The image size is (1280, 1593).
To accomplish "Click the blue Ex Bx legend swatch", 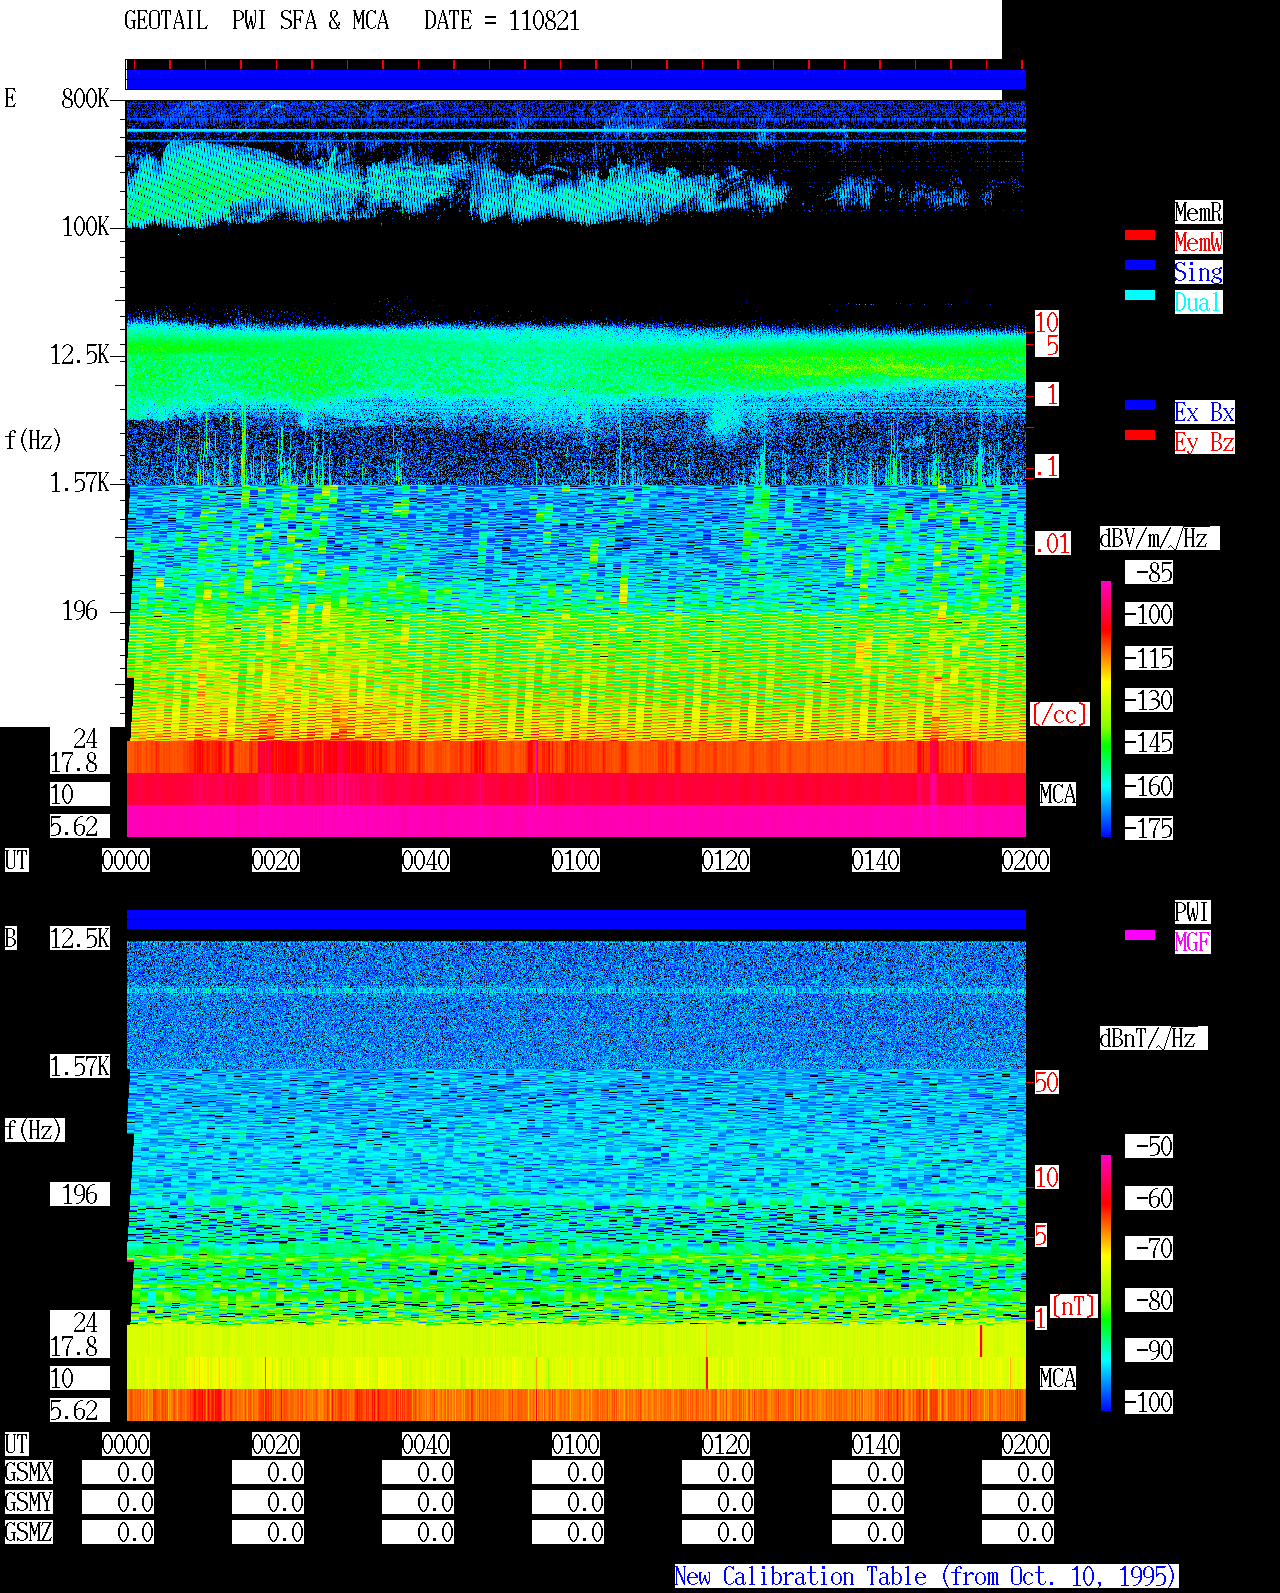I will (1140, 405).
